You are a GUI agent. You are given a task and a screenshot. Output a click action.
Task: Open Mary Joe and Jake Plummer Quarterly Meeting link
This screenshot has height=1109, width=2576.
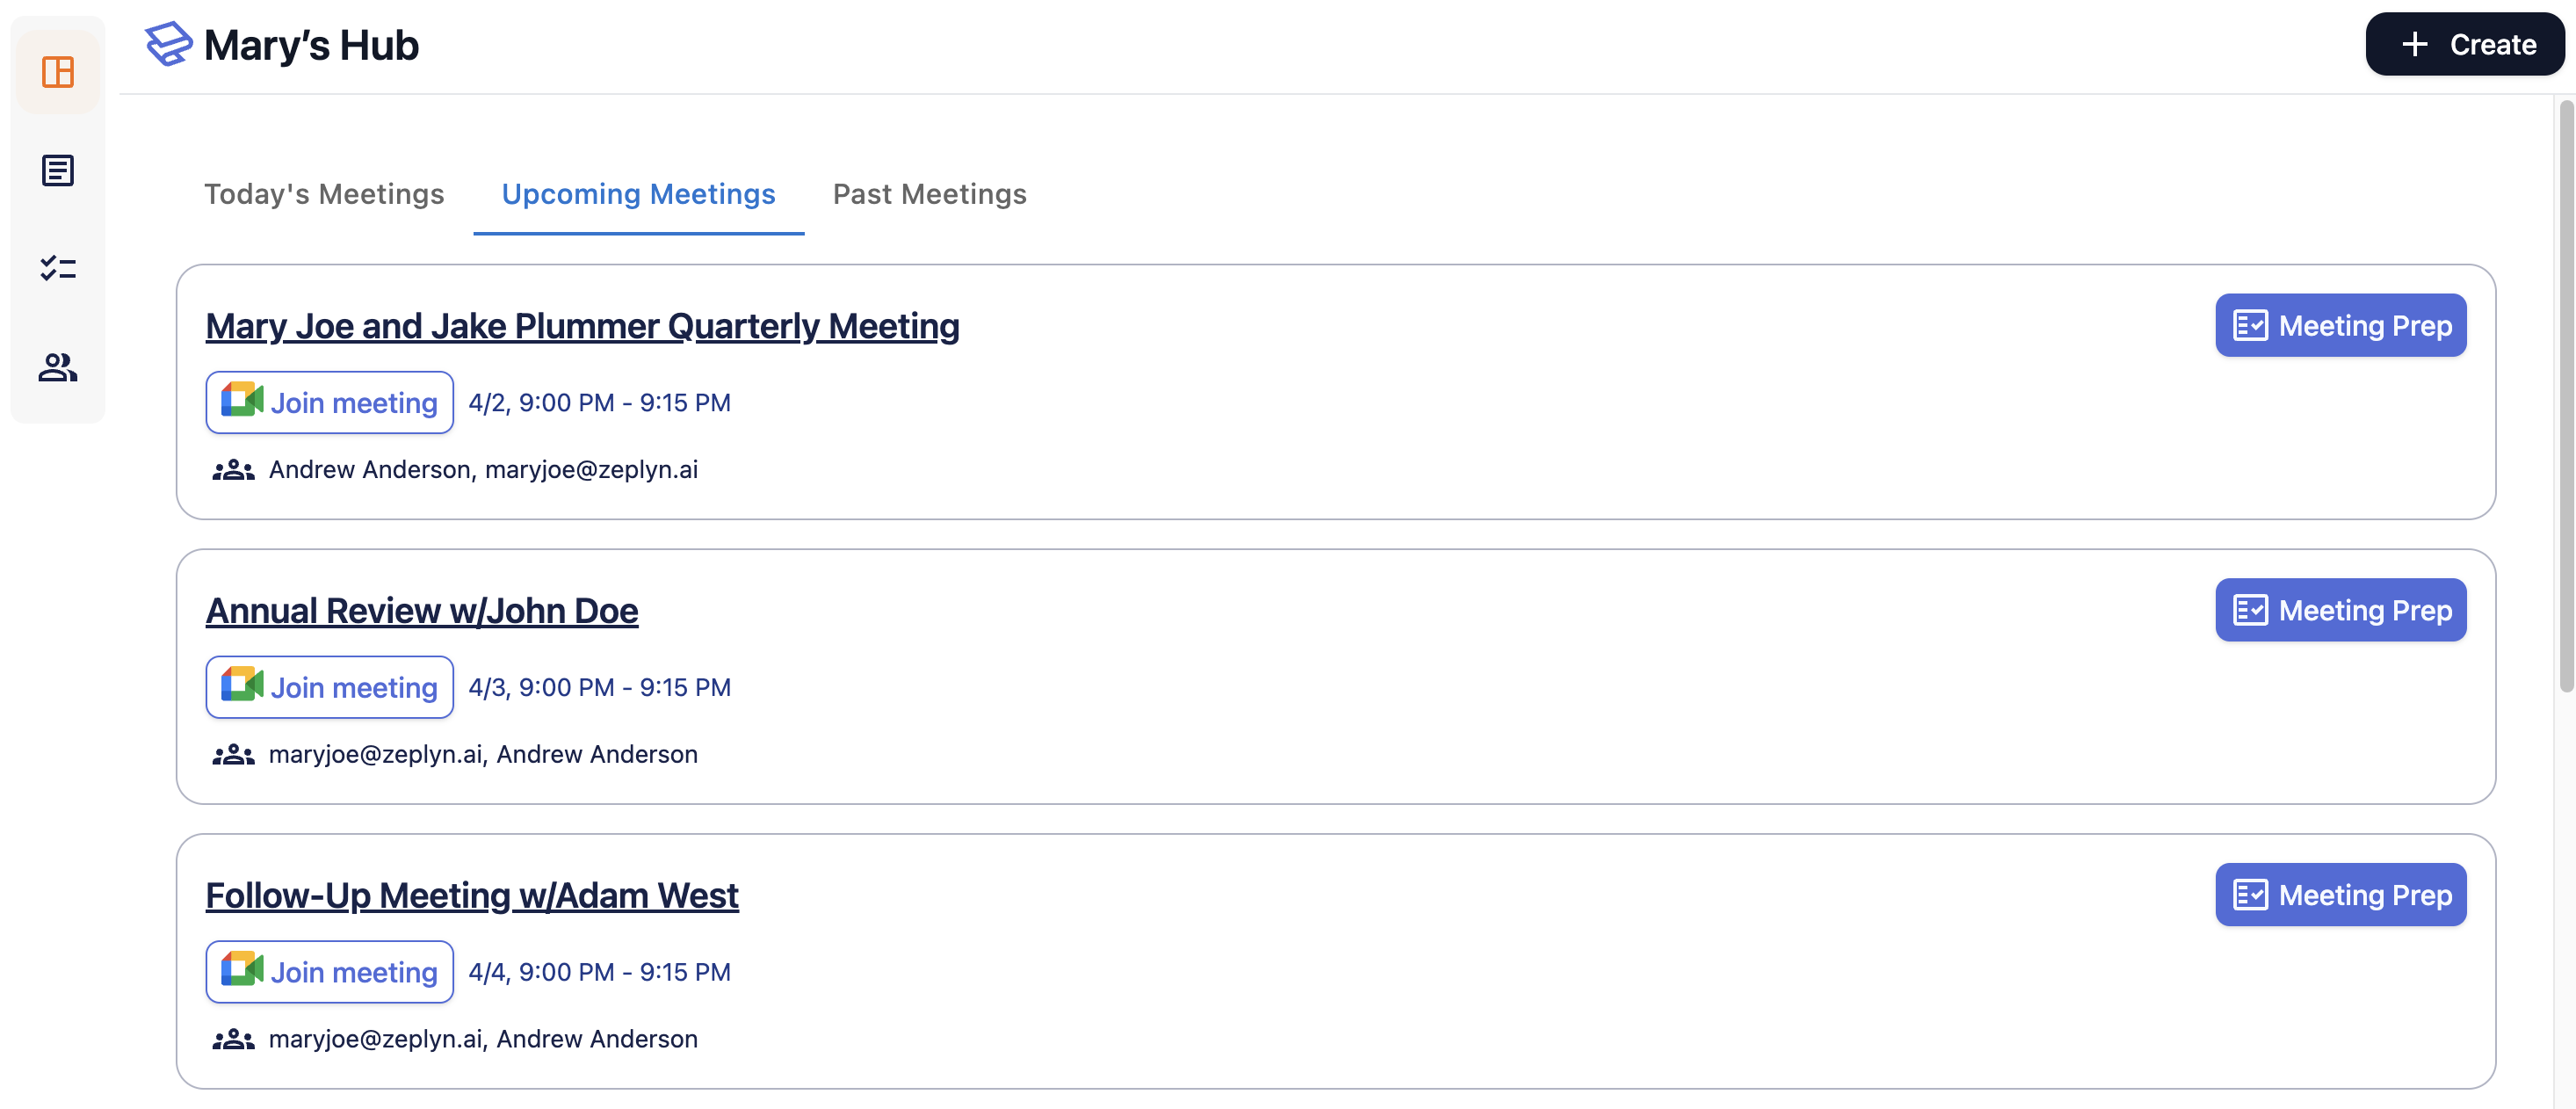(x=582, y=327)
